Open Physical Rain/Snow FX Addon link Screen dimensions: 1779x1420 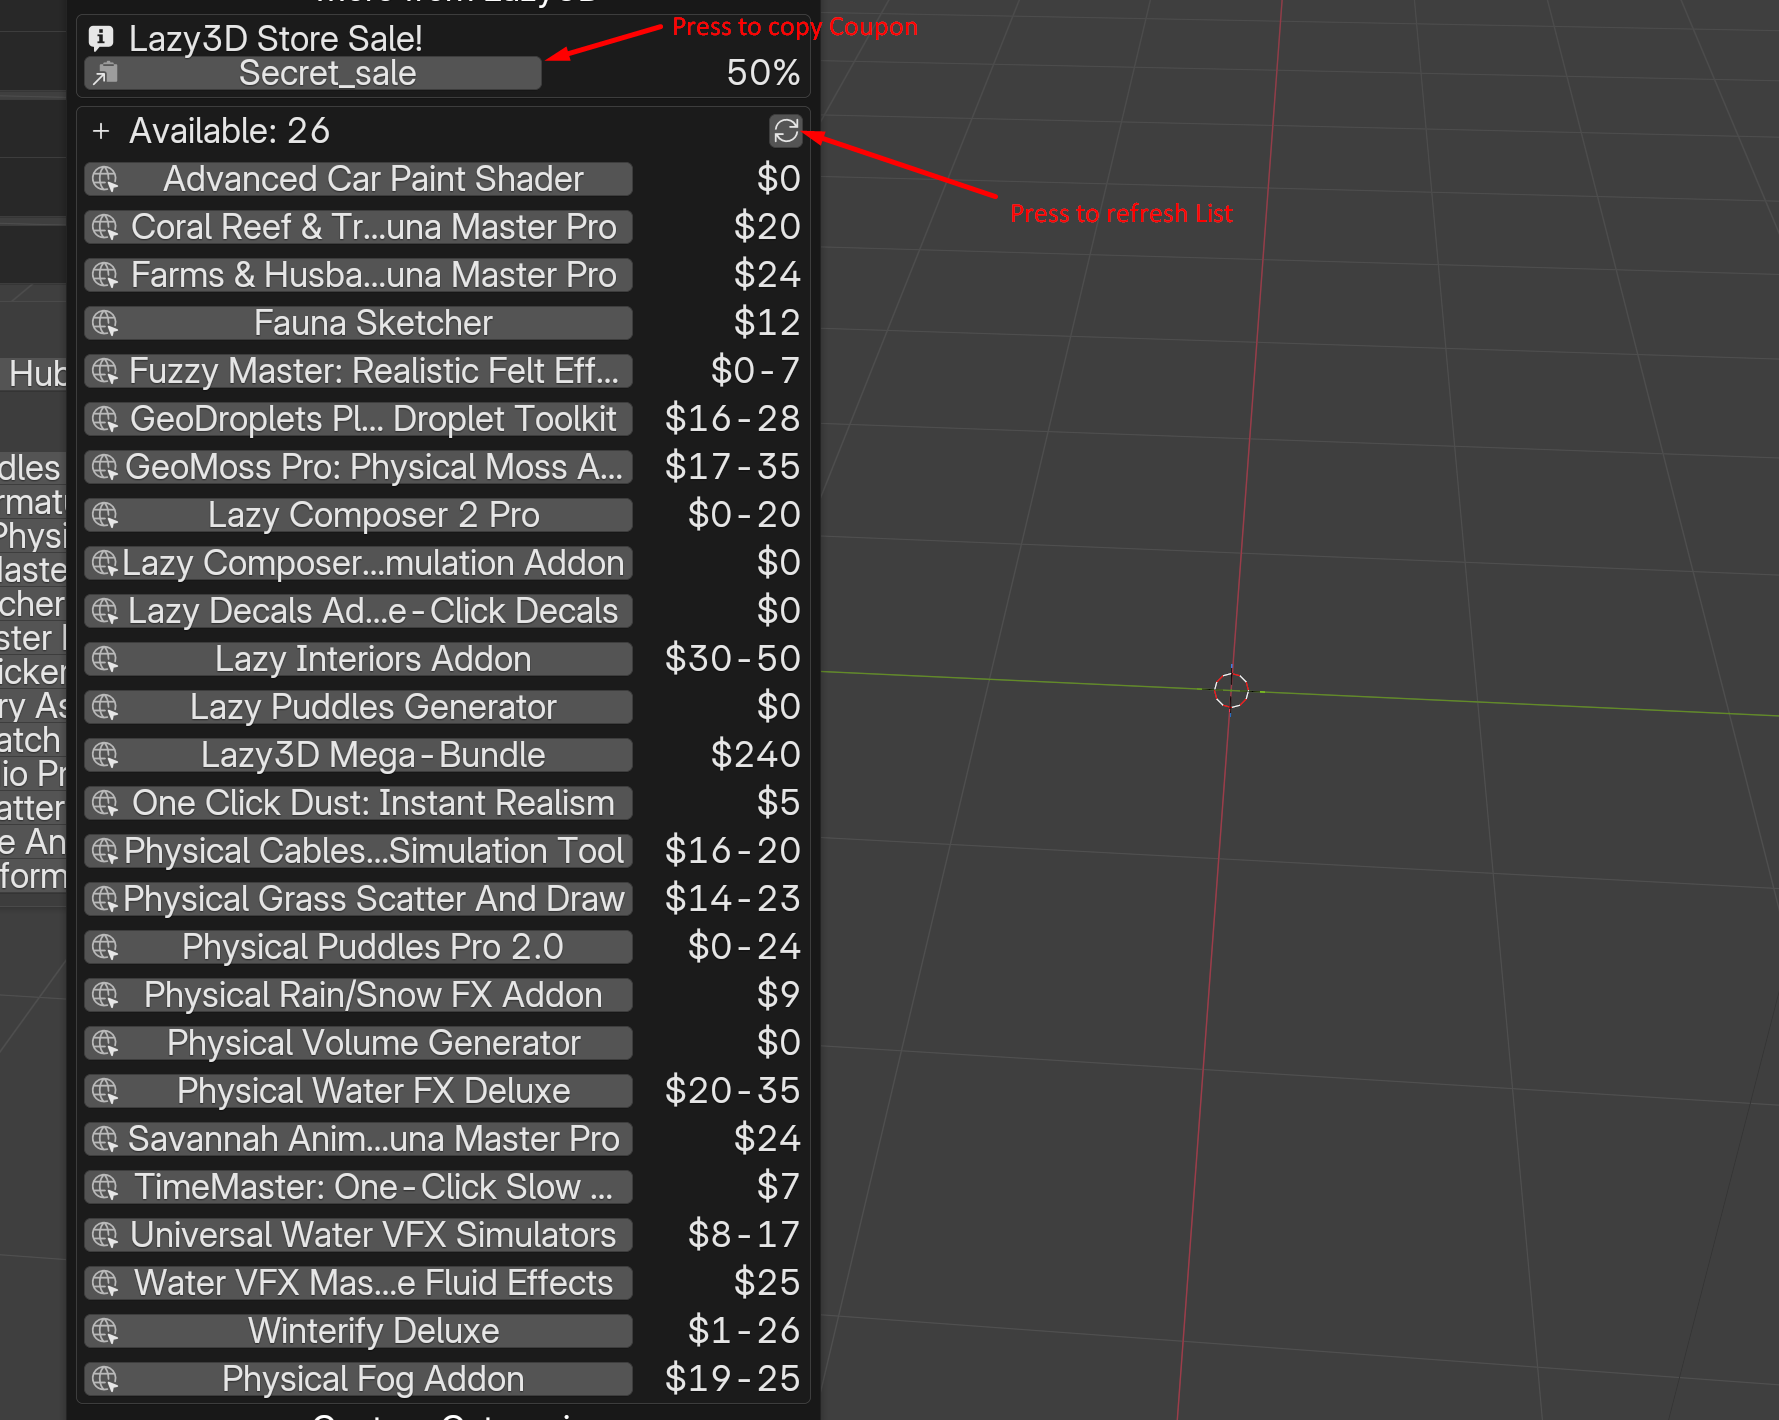[x=358, y=995]
